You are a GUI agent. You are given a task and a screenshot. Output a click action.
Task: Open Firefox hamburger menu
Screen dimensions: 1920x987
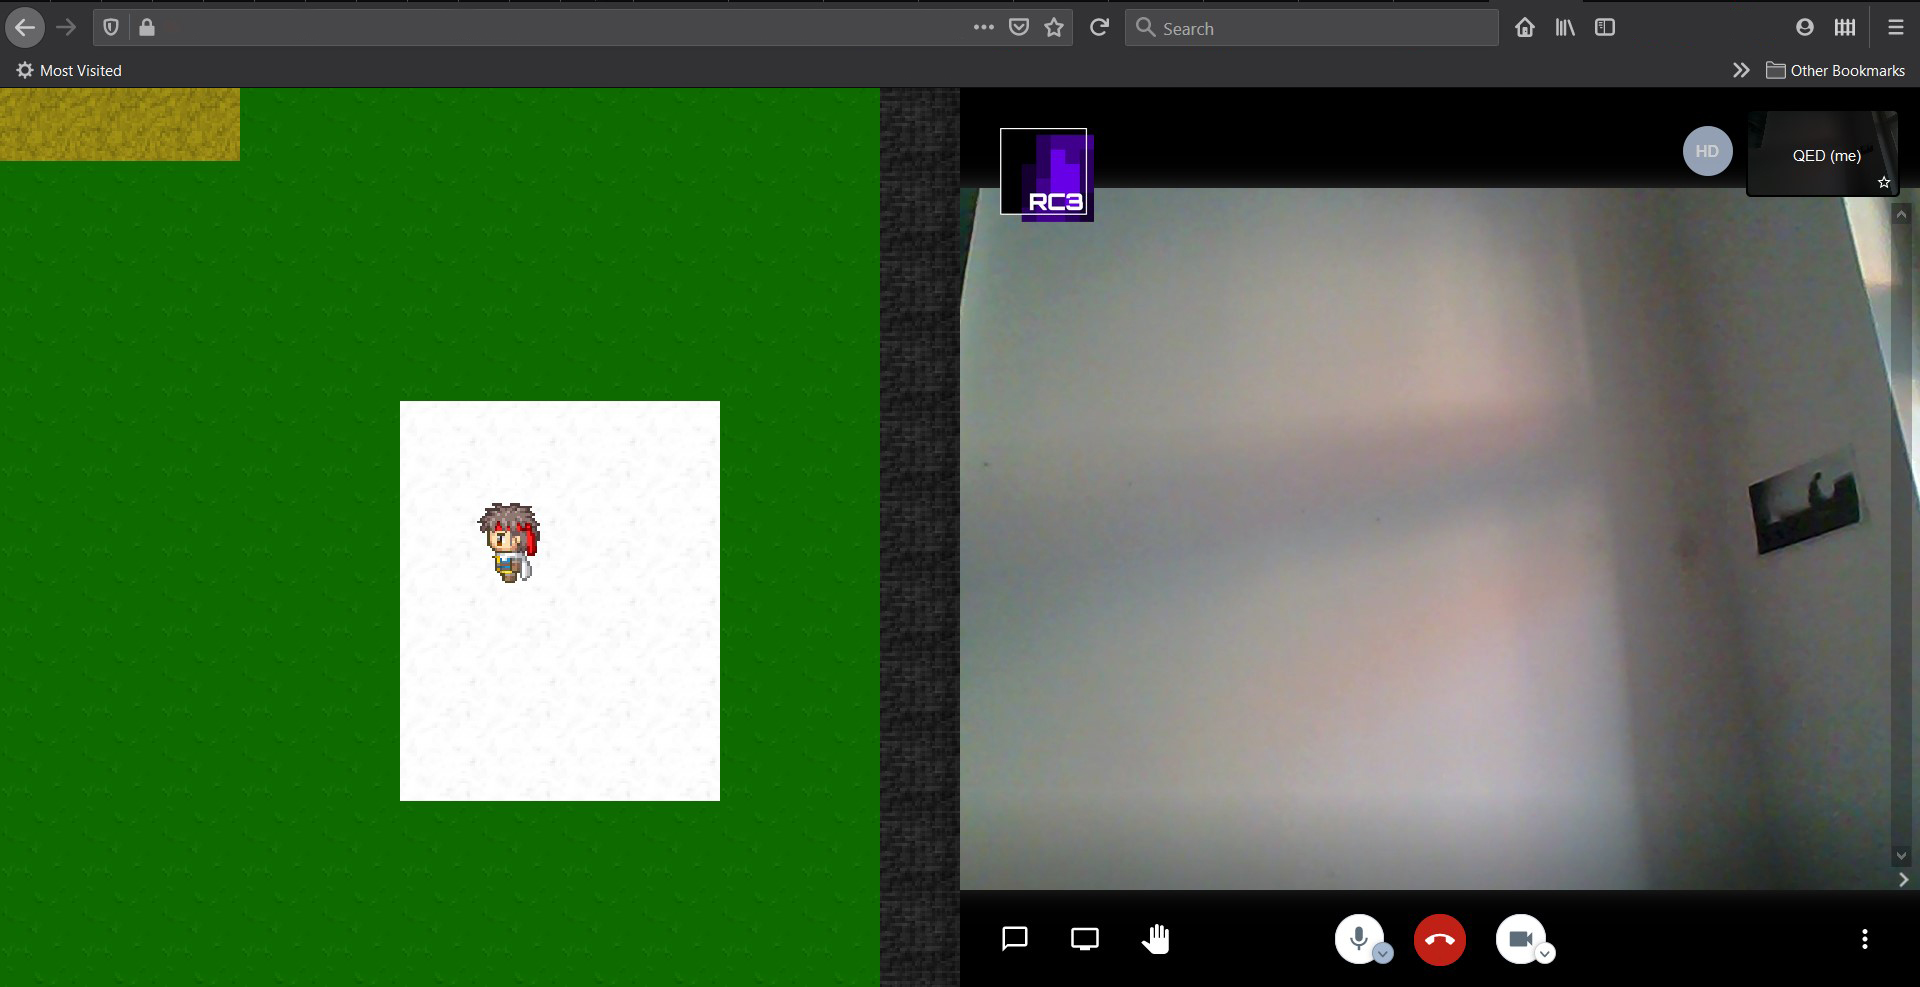click(x=1895, y=28)
